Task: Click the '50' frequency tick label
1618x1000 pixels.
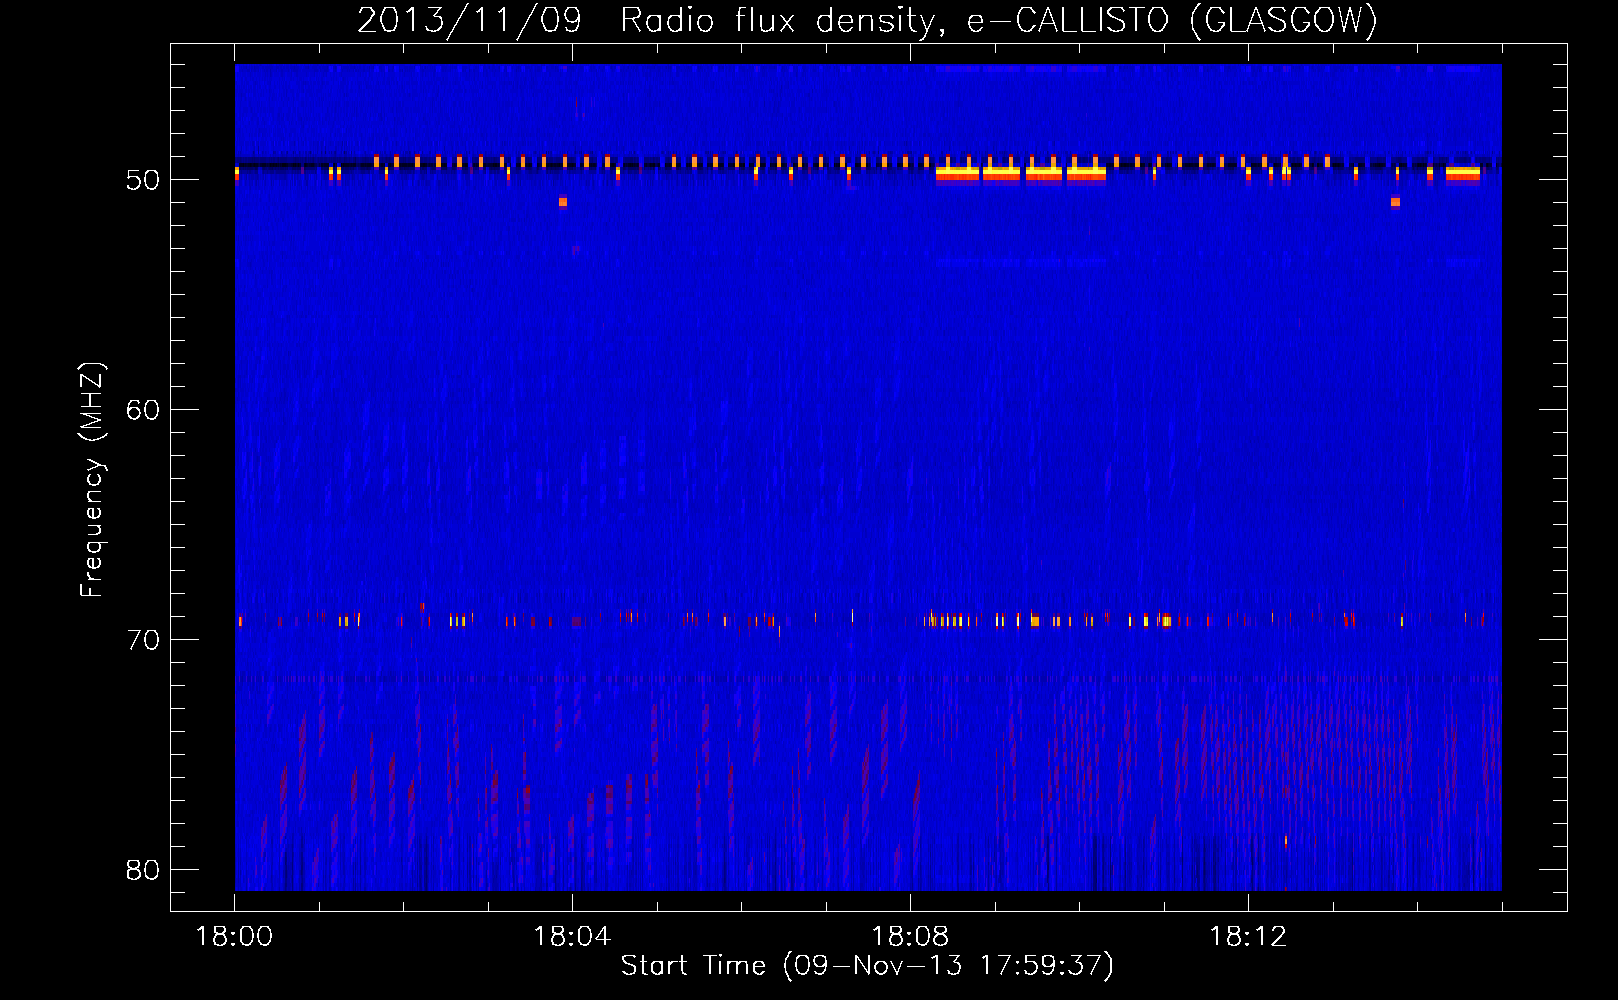Action: click(143, 180)
